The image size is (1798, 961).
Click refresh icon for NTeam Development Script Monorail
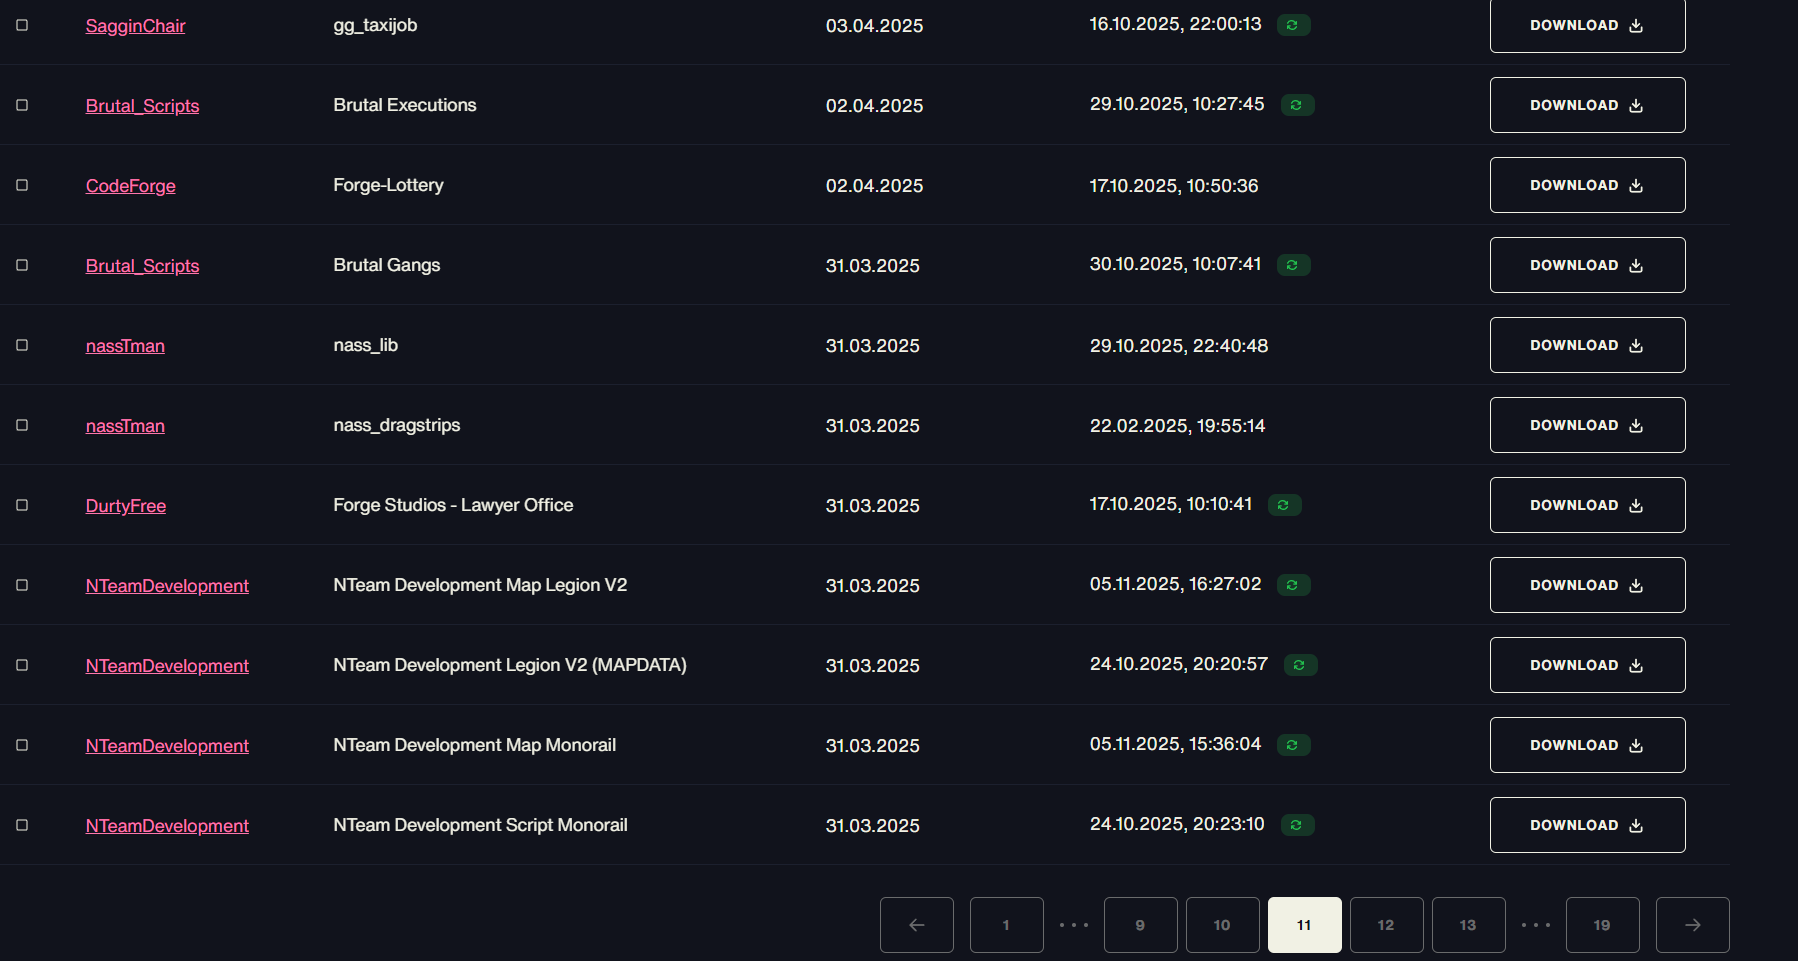pos(1297,825)
